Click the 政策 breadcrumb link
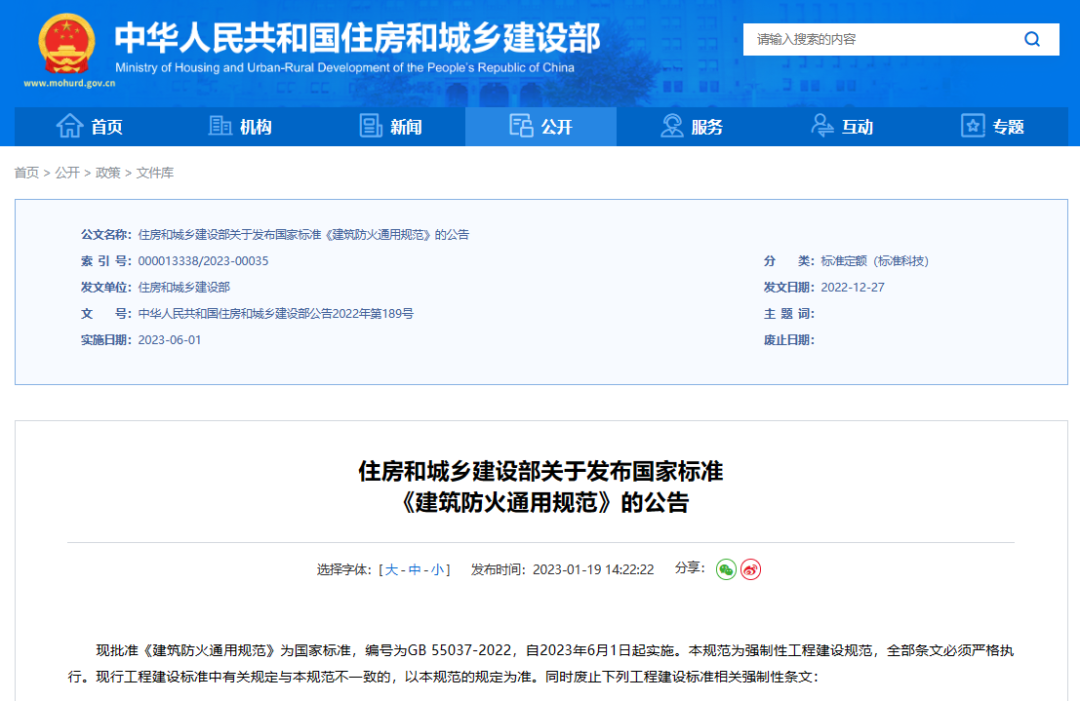 pyautogui.click(x=110, y=173)
